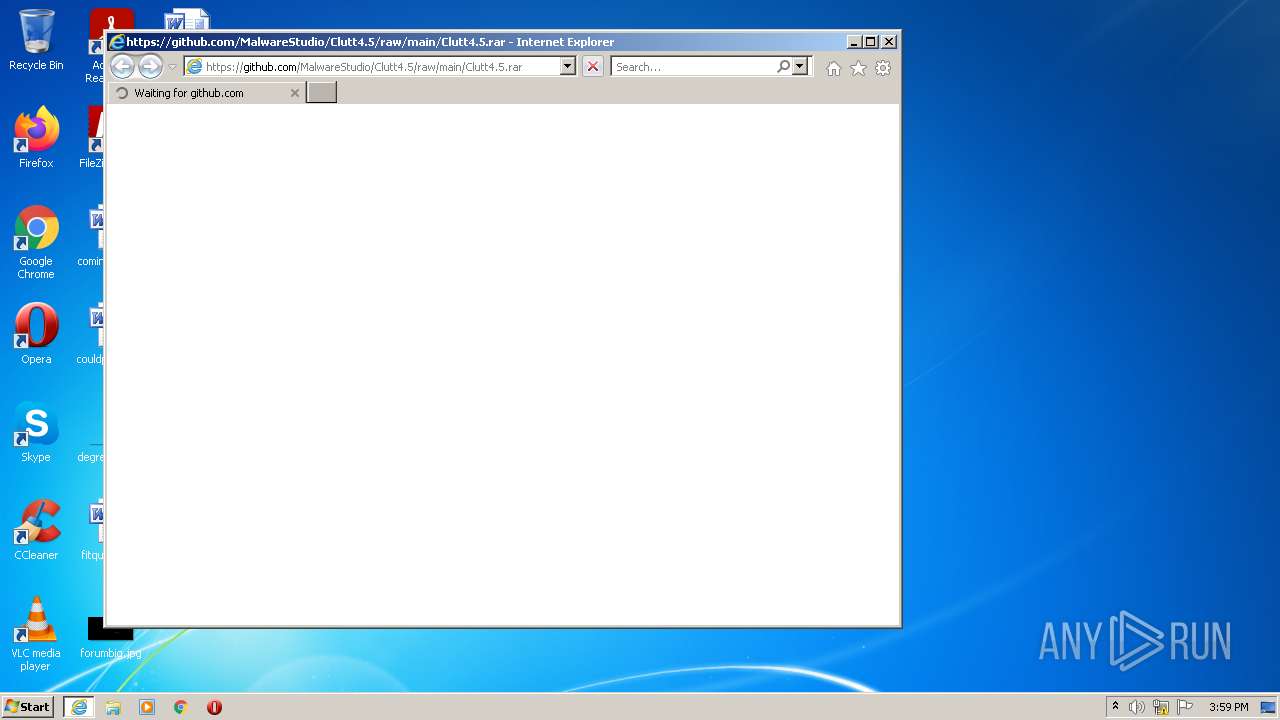Click the network tray icon
The width and height of the screenshot is (1280, 720).
1161,707
